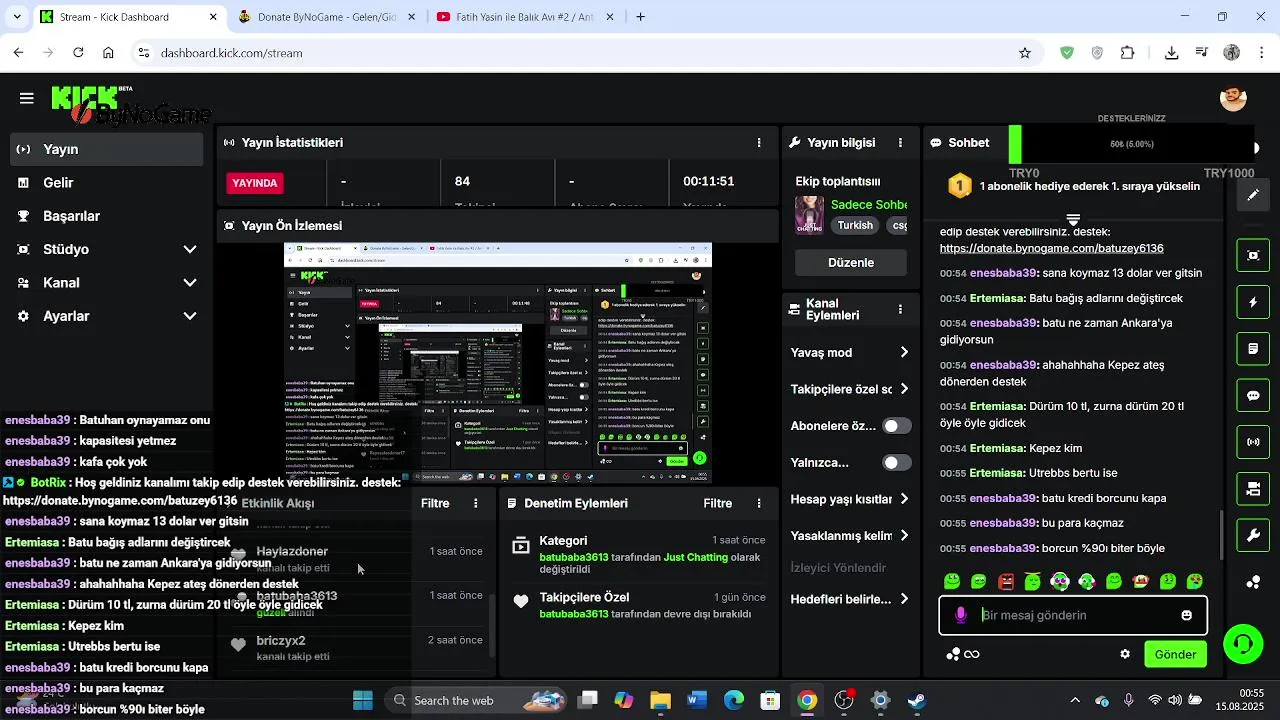The height and width of the screenshot is (720, 1280).
Task: Open the Yayın bilgisi three-dot menu
Action: (900, 143)
